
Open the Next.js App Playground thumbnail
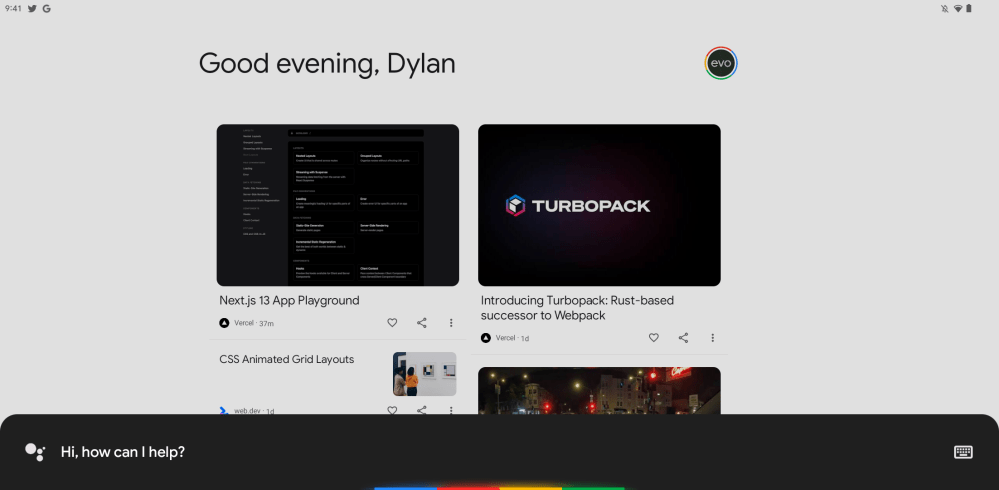(338, 205)
